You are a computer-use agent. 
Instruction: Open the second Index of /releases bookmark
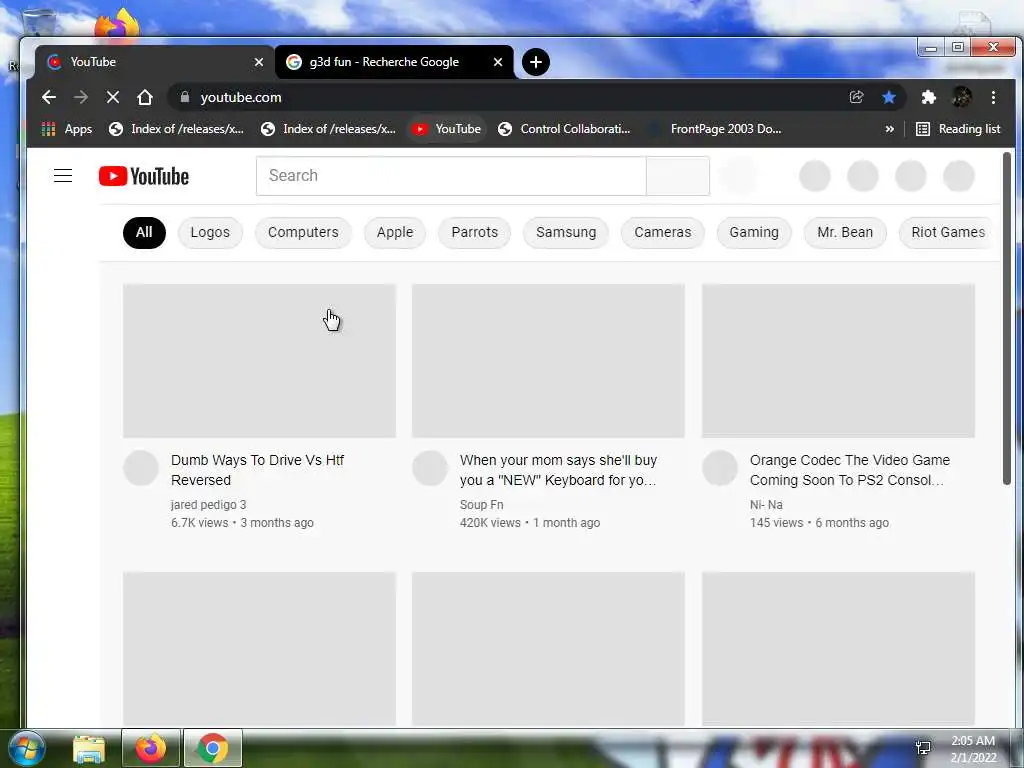tap(328, 129)
